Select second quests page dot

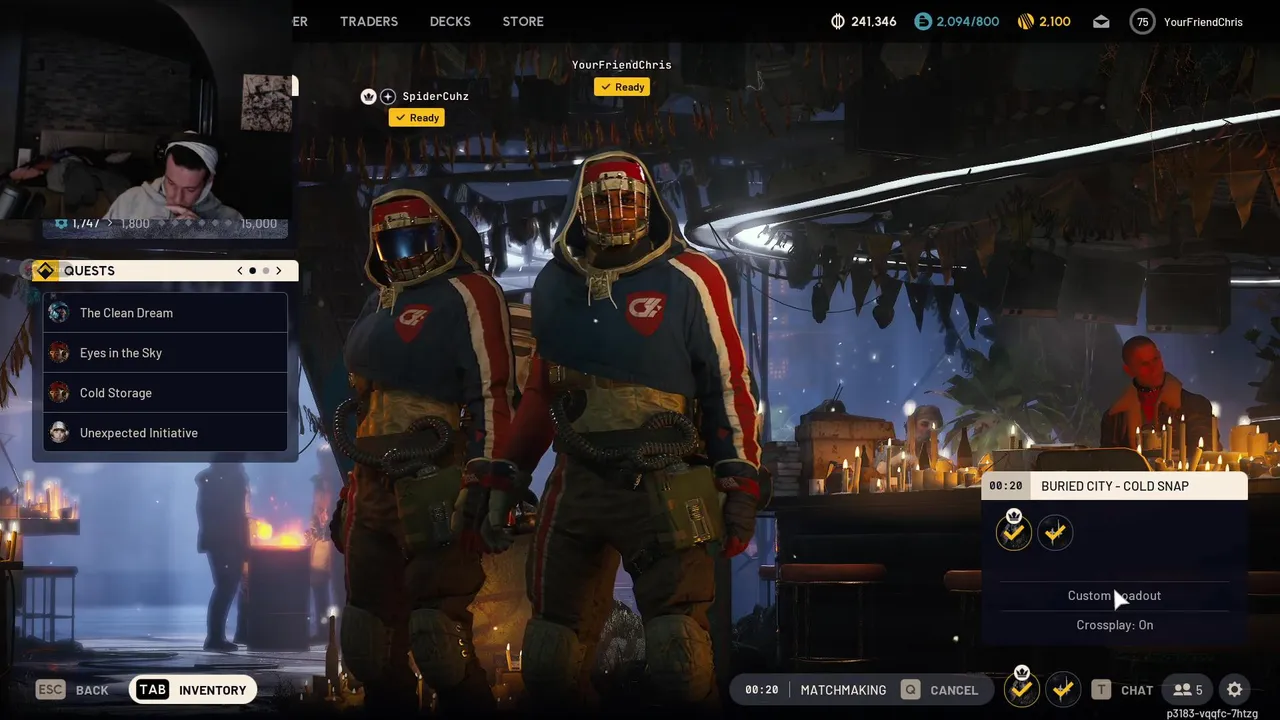click(266, 271)
